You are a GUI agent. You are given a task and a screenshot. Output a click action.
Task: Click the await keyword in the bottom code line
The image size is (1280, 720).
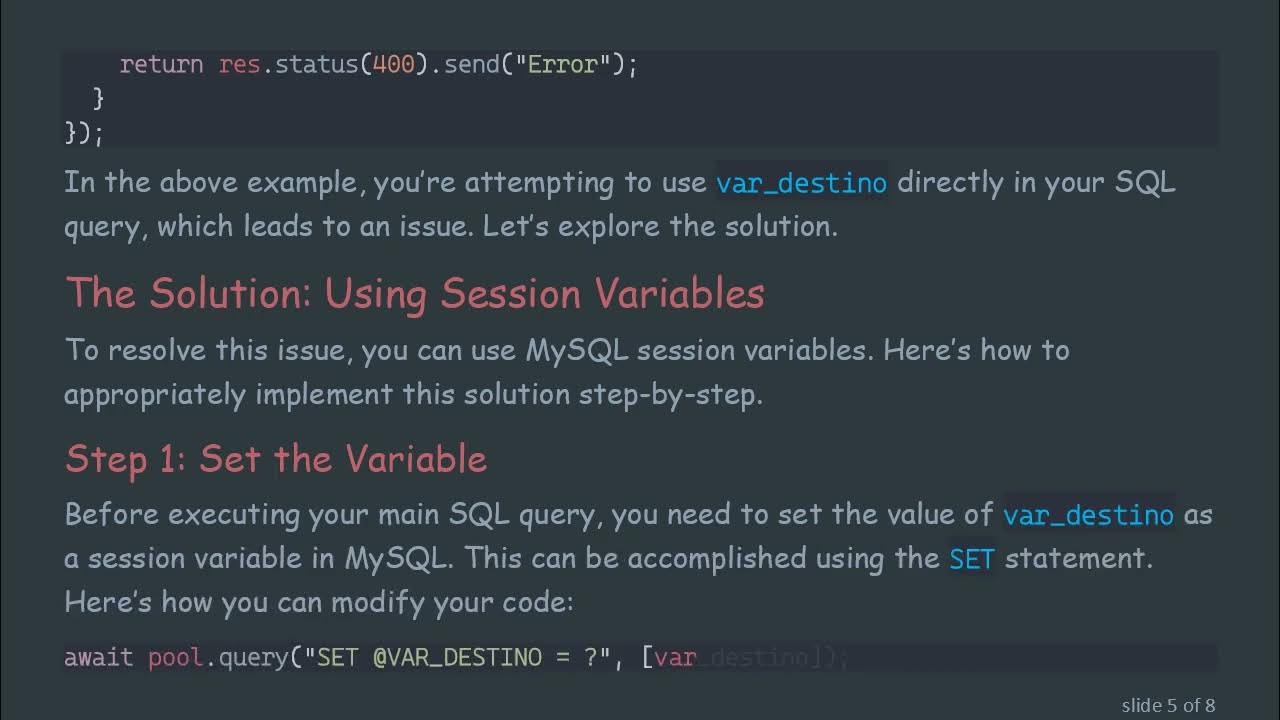pos(98,658)
